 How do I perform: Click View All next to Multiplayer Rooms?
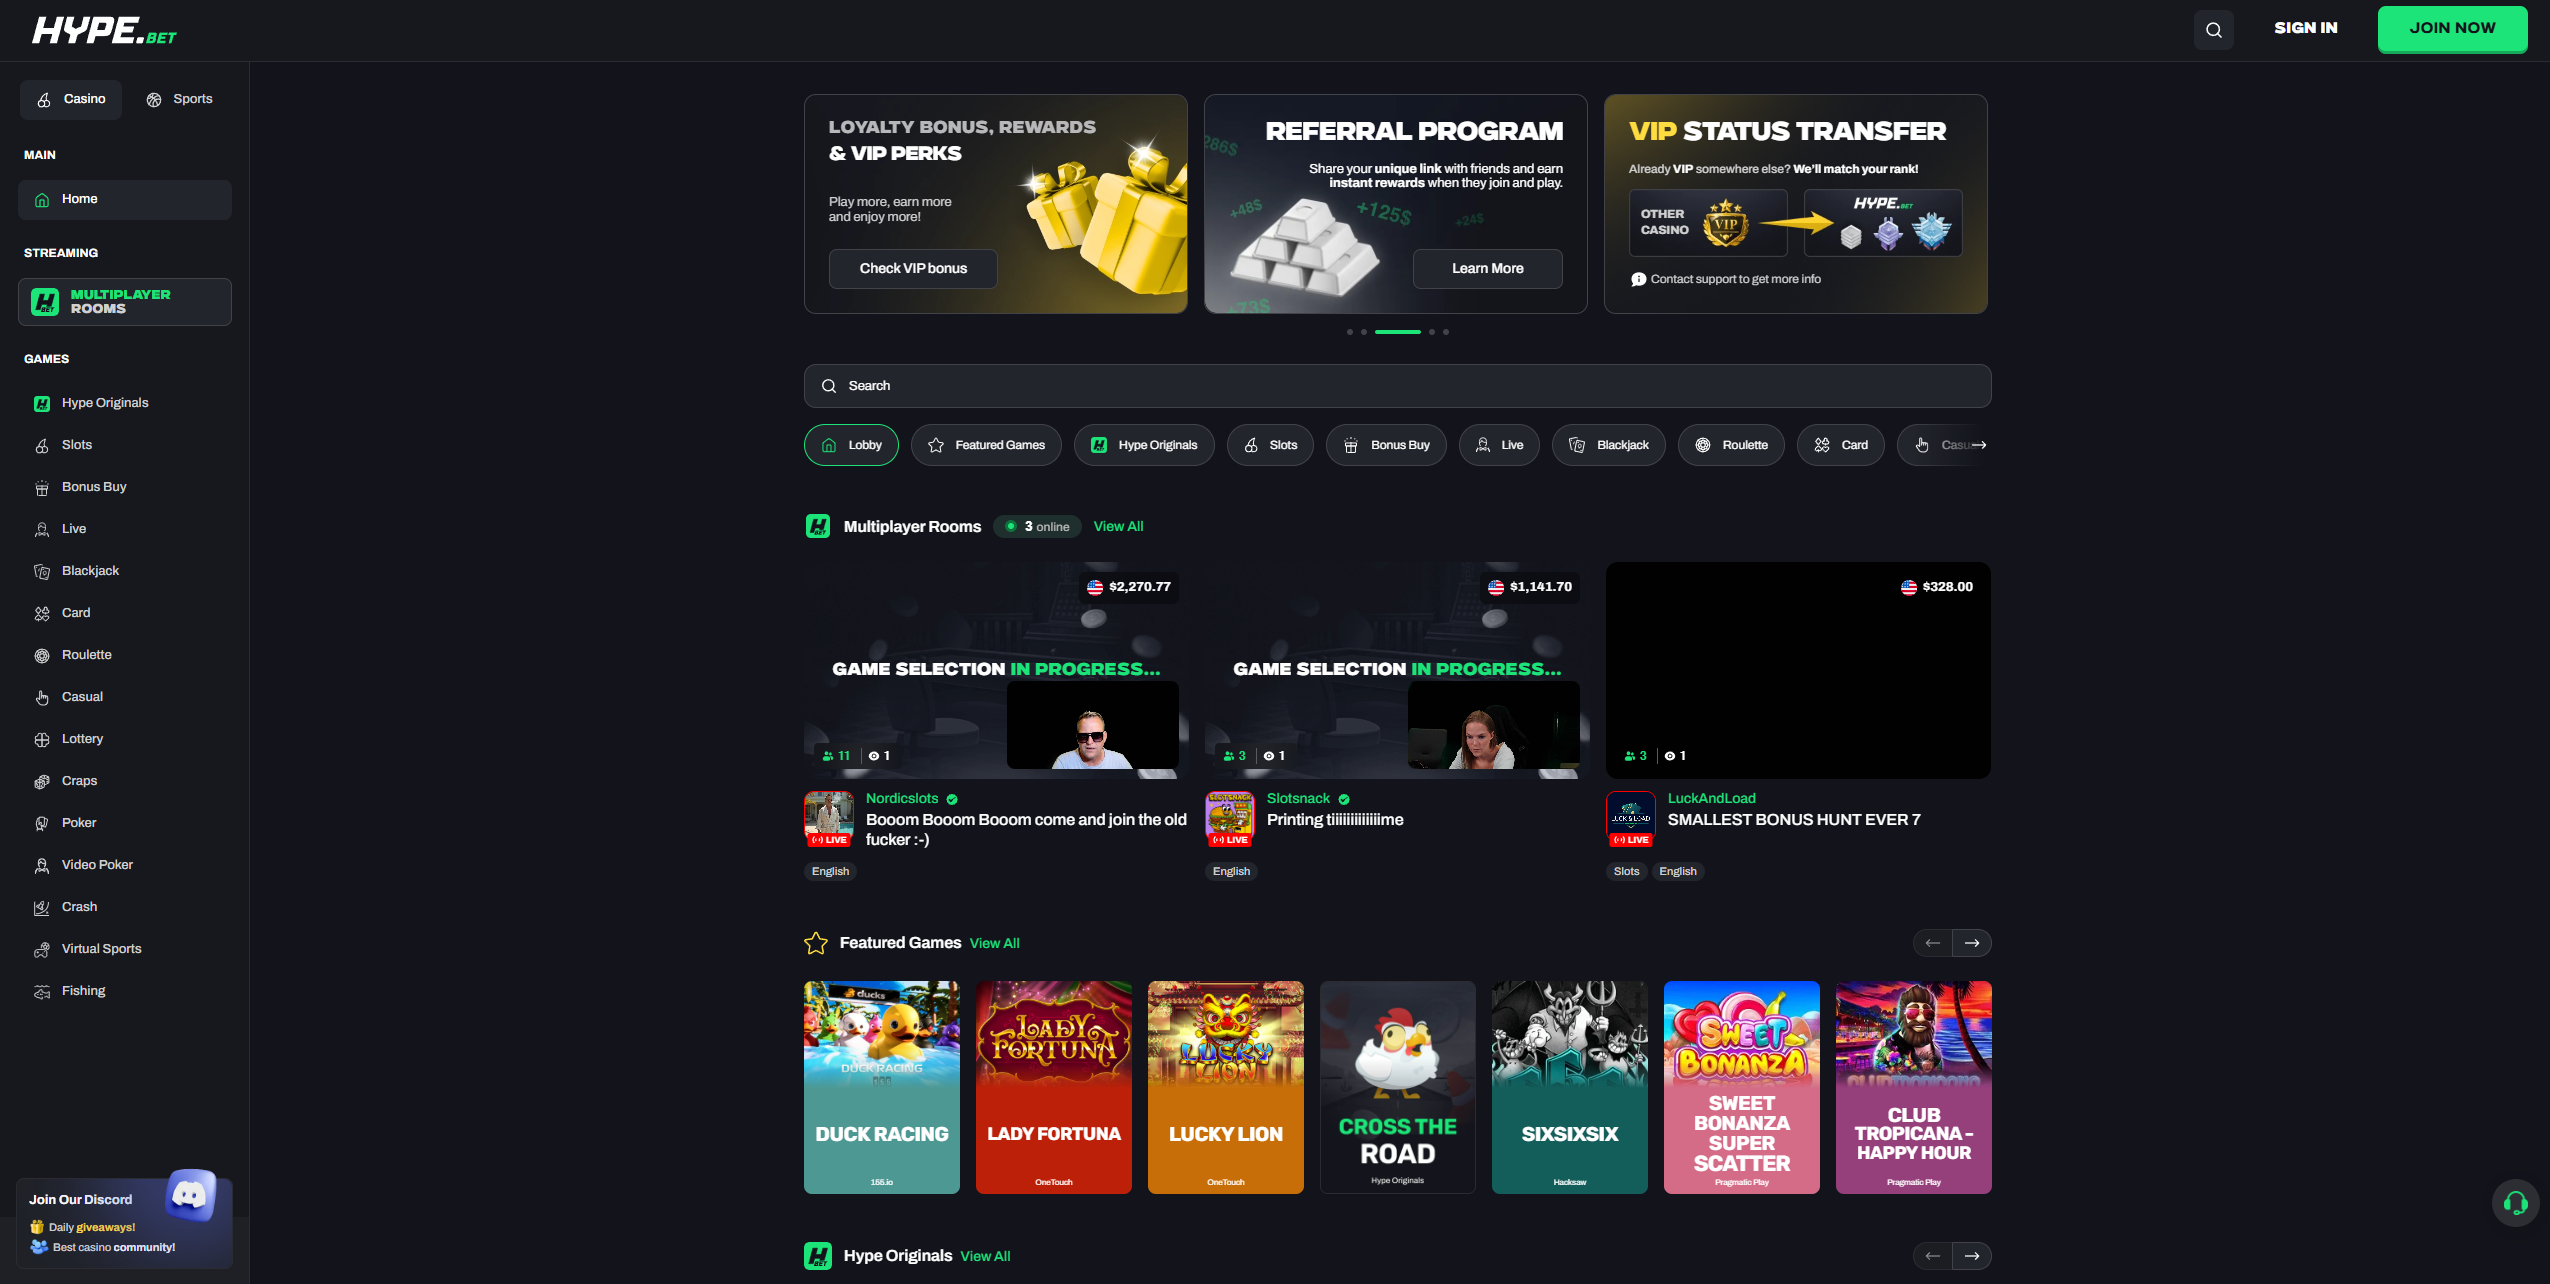pos(1118,526)
